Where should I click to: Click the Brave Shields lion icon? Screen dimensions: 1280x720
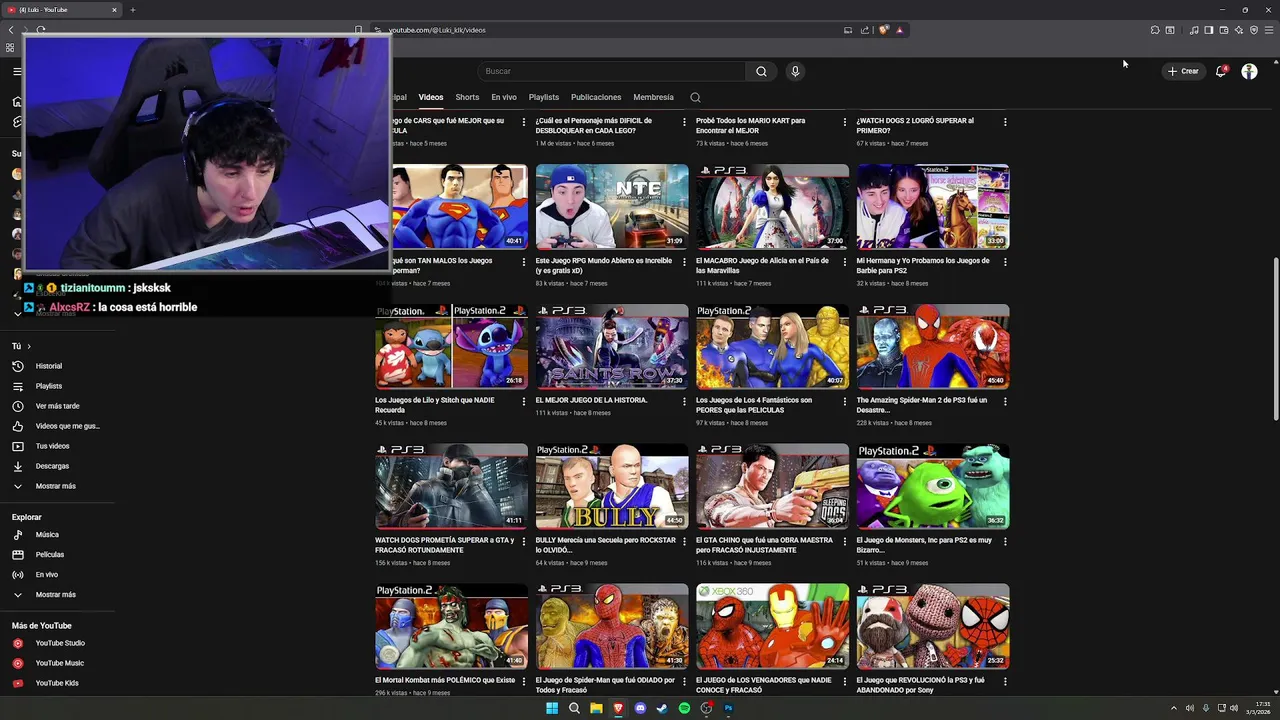click(x=884, y=30)
